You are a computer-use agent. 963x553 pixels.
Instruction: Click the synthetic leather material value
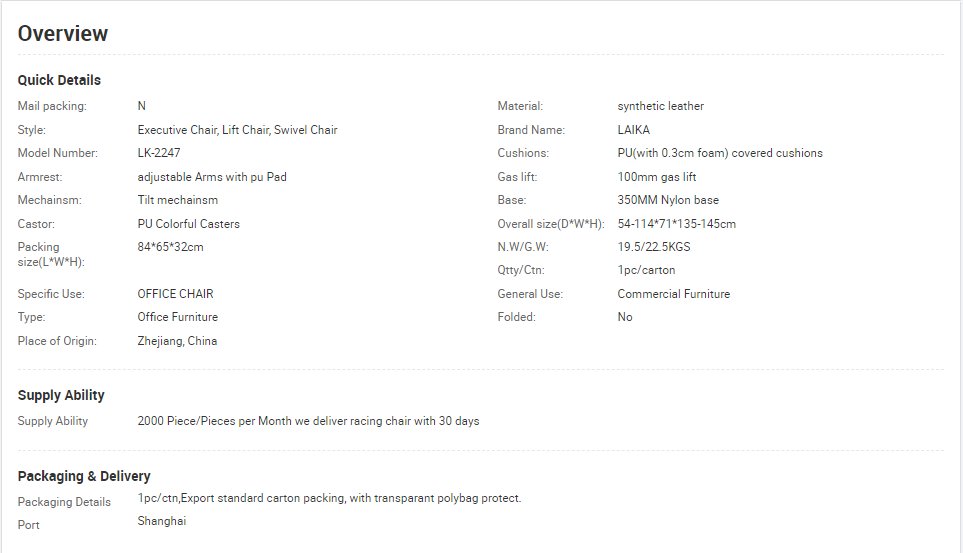[x=660, y=106]
